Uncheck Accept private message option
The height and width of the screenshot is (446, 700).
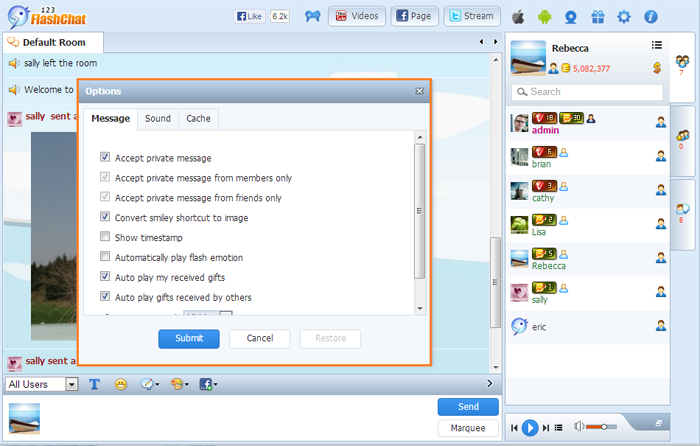click(x=105, y=158)
